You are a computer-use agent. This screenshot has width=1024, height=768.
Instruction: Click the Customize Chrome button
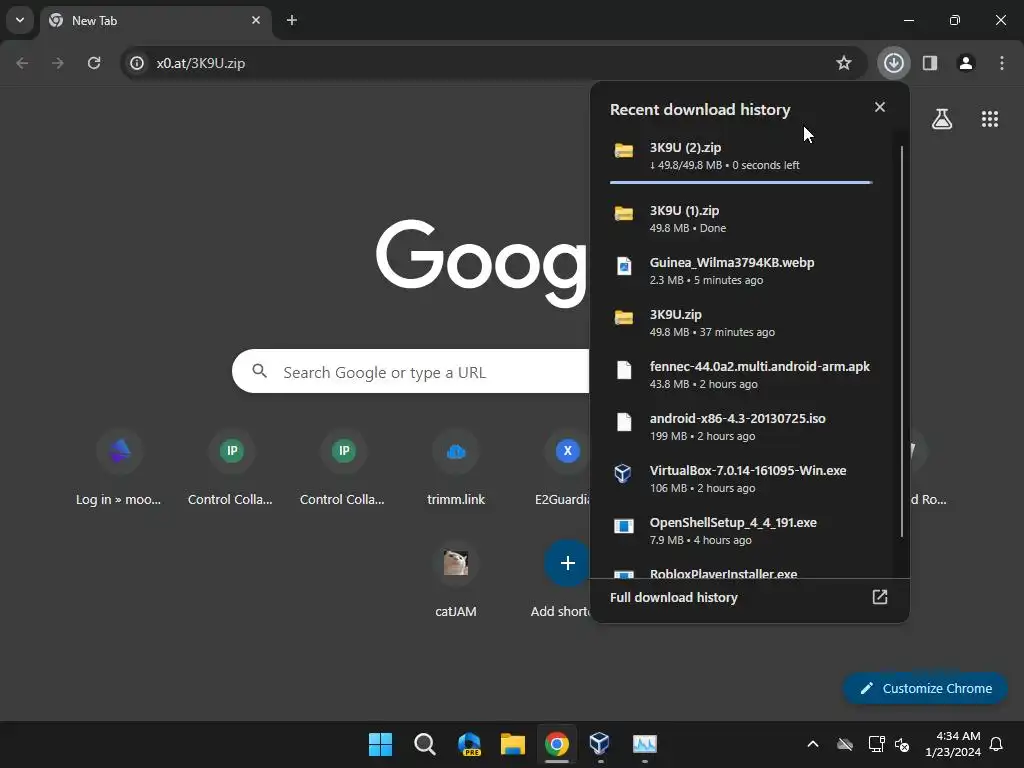(x=925, y=688)
